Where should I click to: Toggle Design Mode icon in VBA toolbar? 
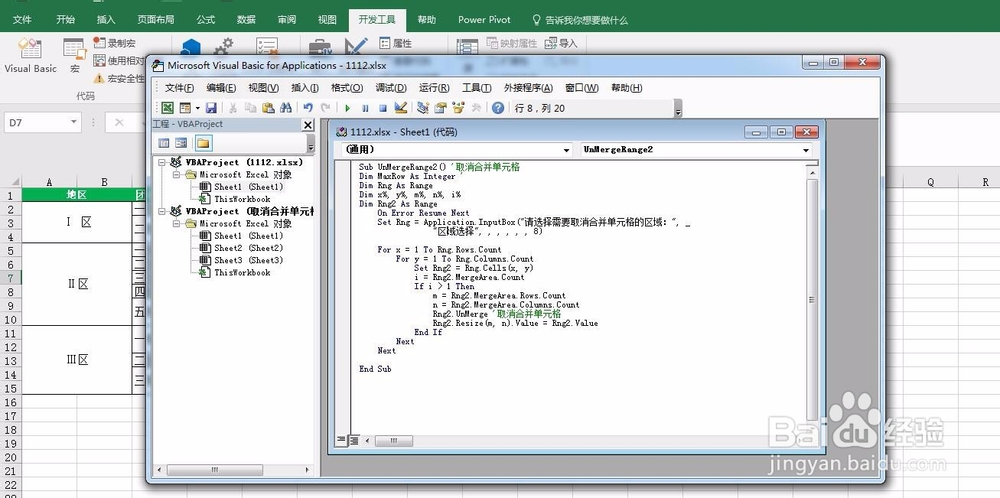[x=401, y=108]
